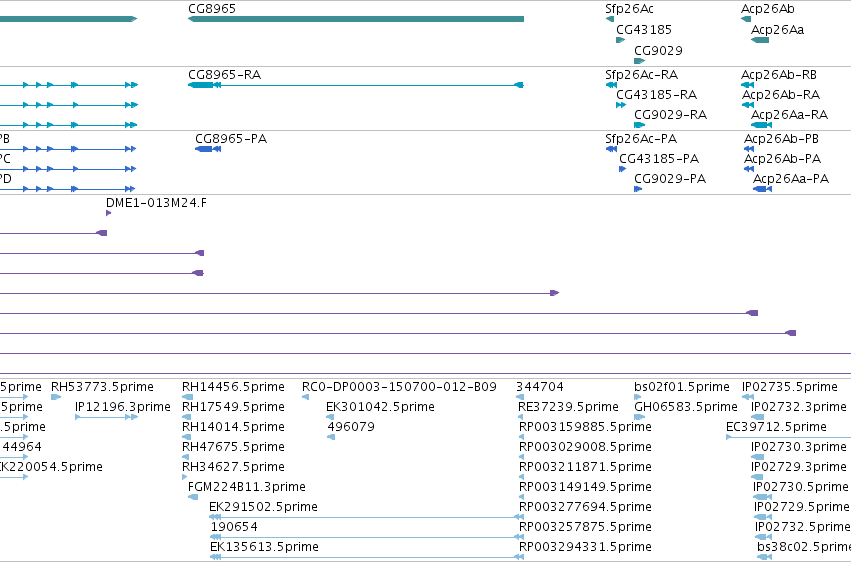The height and width of the screenshot is (562, 851).
Task: Select the IP02730.5prime EST label
Action: coord(800,487)
